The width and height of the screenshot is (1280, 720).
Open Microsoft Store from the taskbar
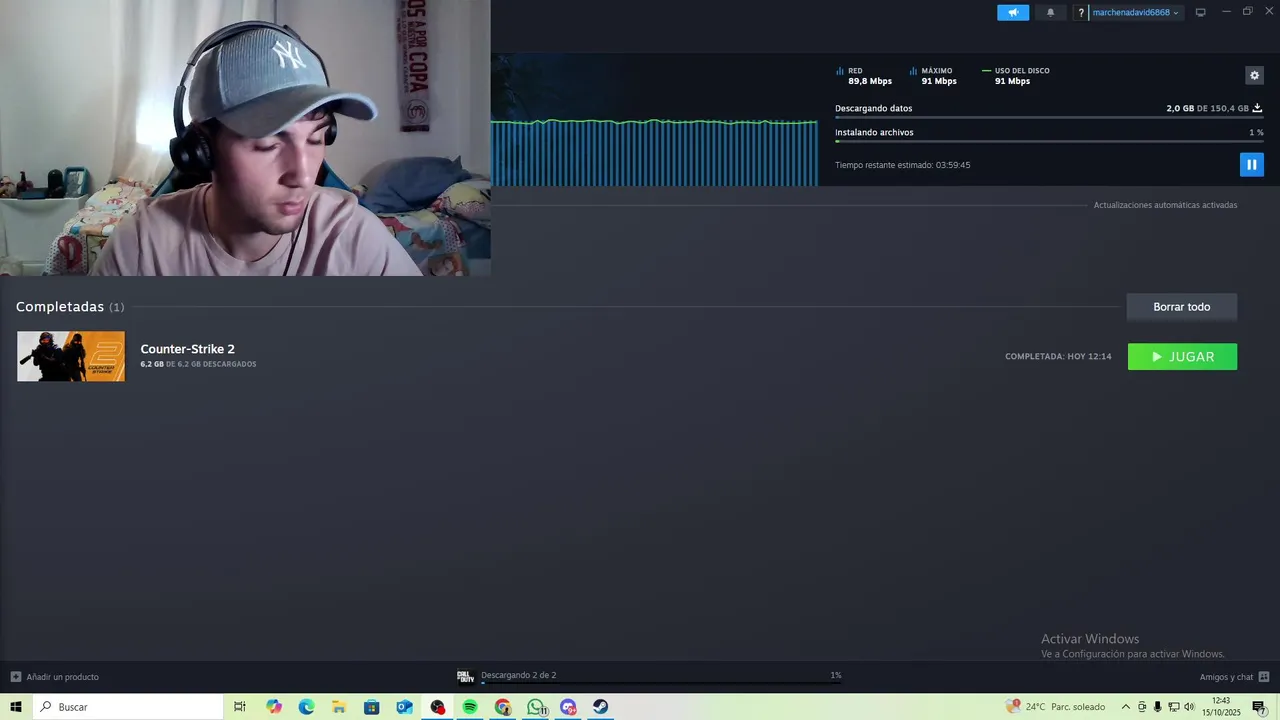tap(372, 707)
